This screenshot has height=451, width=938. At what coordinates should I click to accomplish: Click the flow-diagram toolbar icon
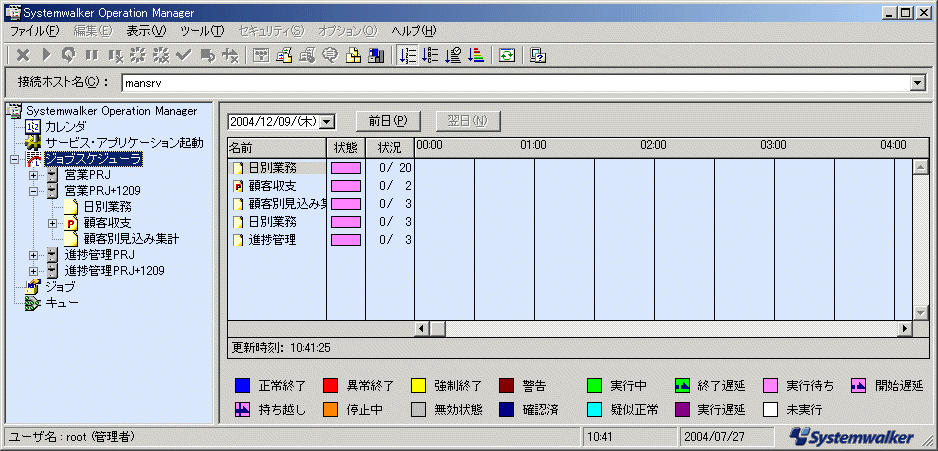click(261, 56)
